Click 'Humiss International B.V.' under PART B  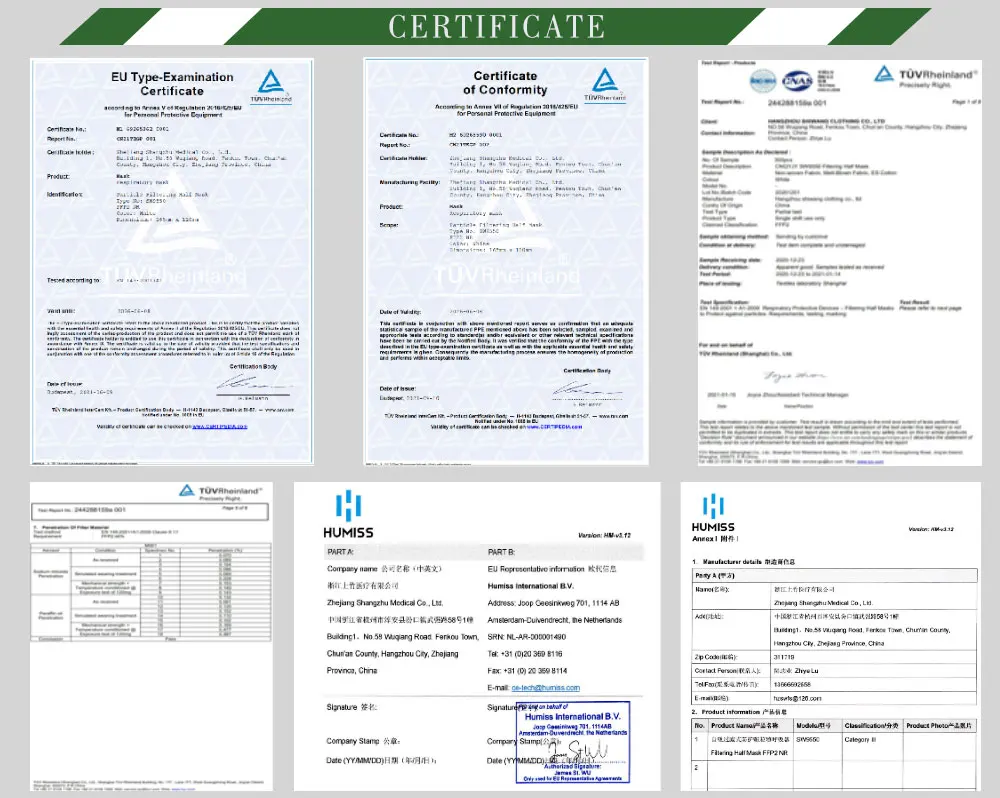[x=531, y=586]
